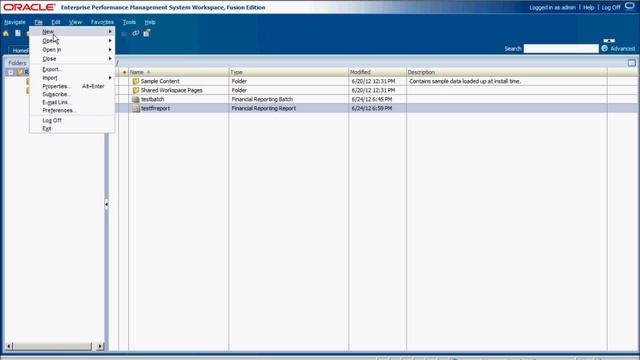Click the Log Off link in header

tap(611, 7)
